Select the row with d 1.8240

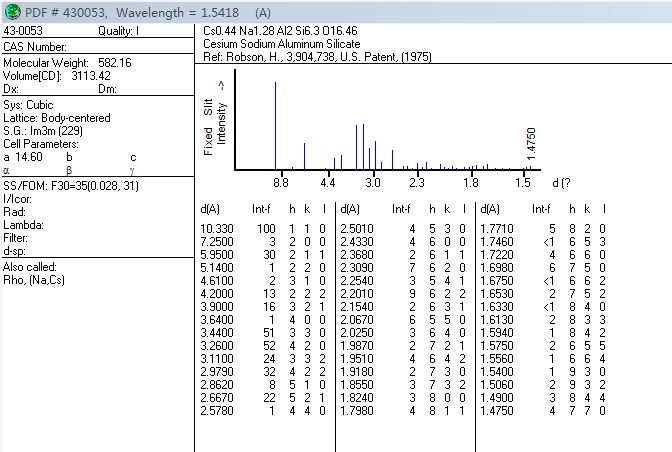403,398
